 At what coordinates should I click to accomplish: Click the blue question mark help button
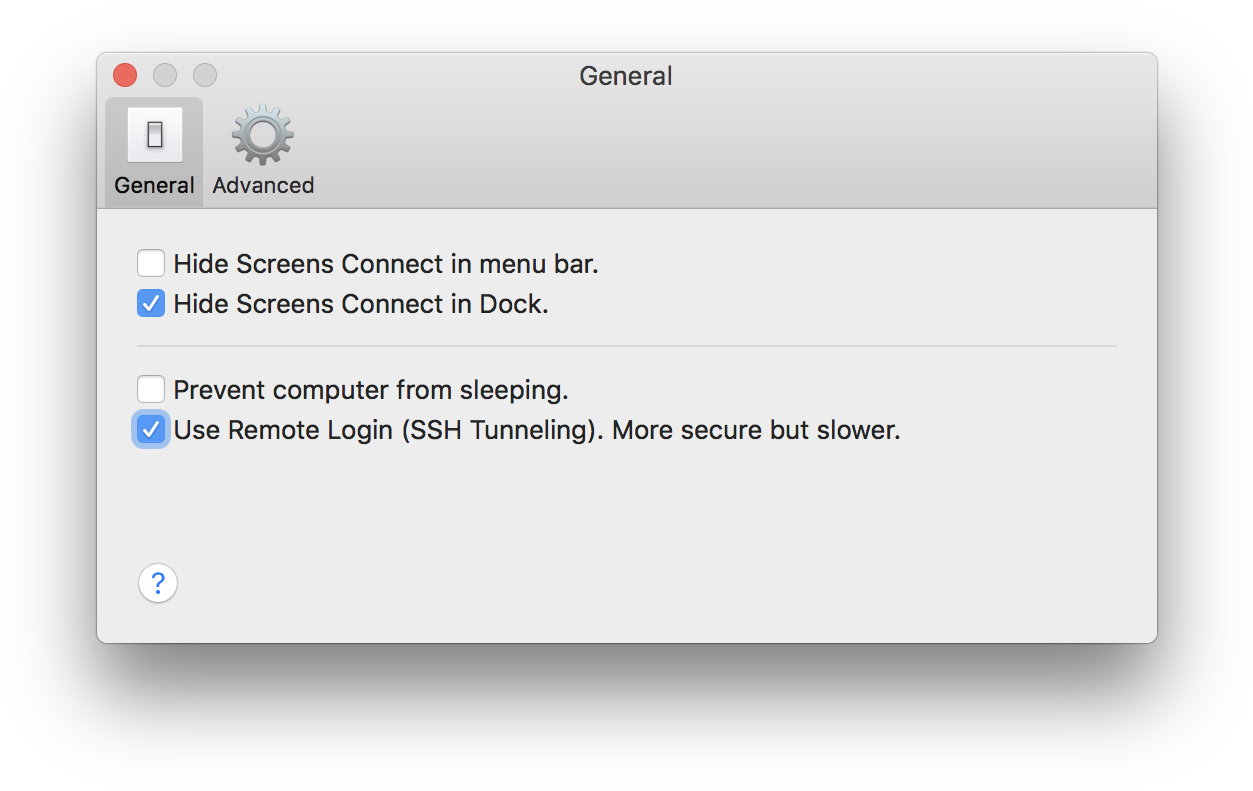[158, 583]
